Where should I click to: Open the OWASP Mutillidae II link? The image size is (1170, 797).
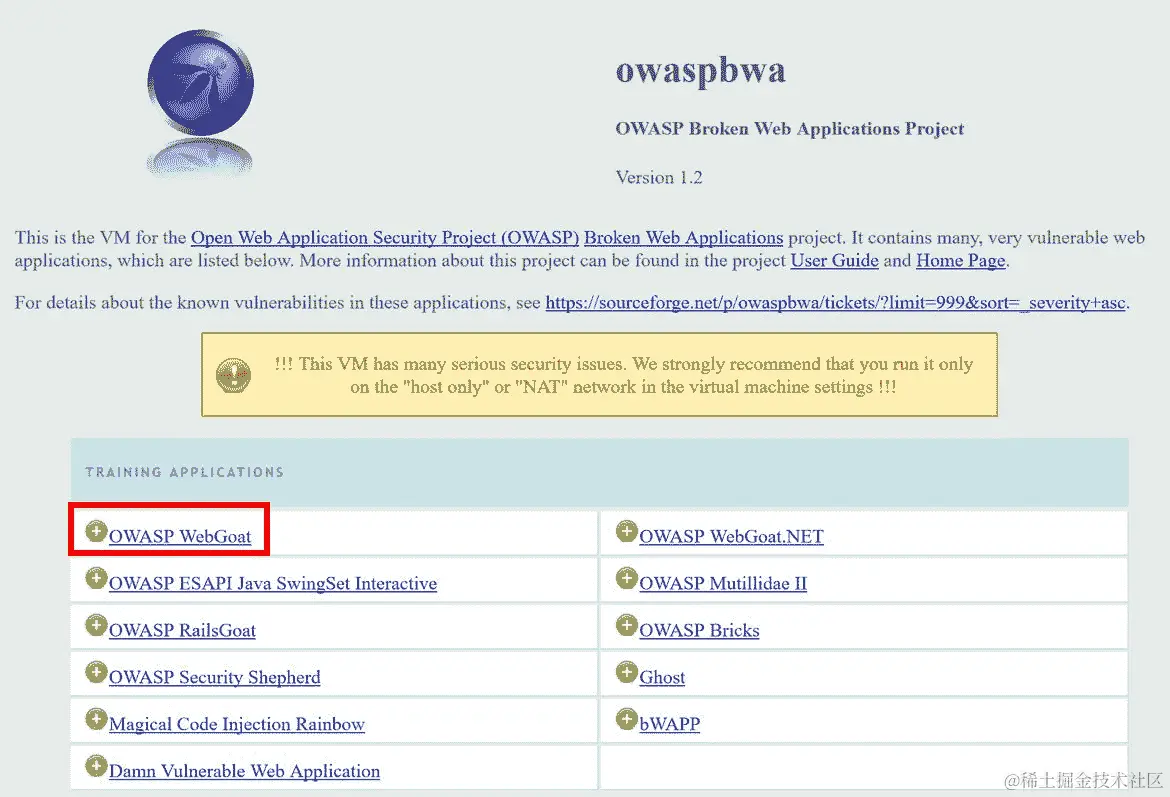(x=723, y=584)
